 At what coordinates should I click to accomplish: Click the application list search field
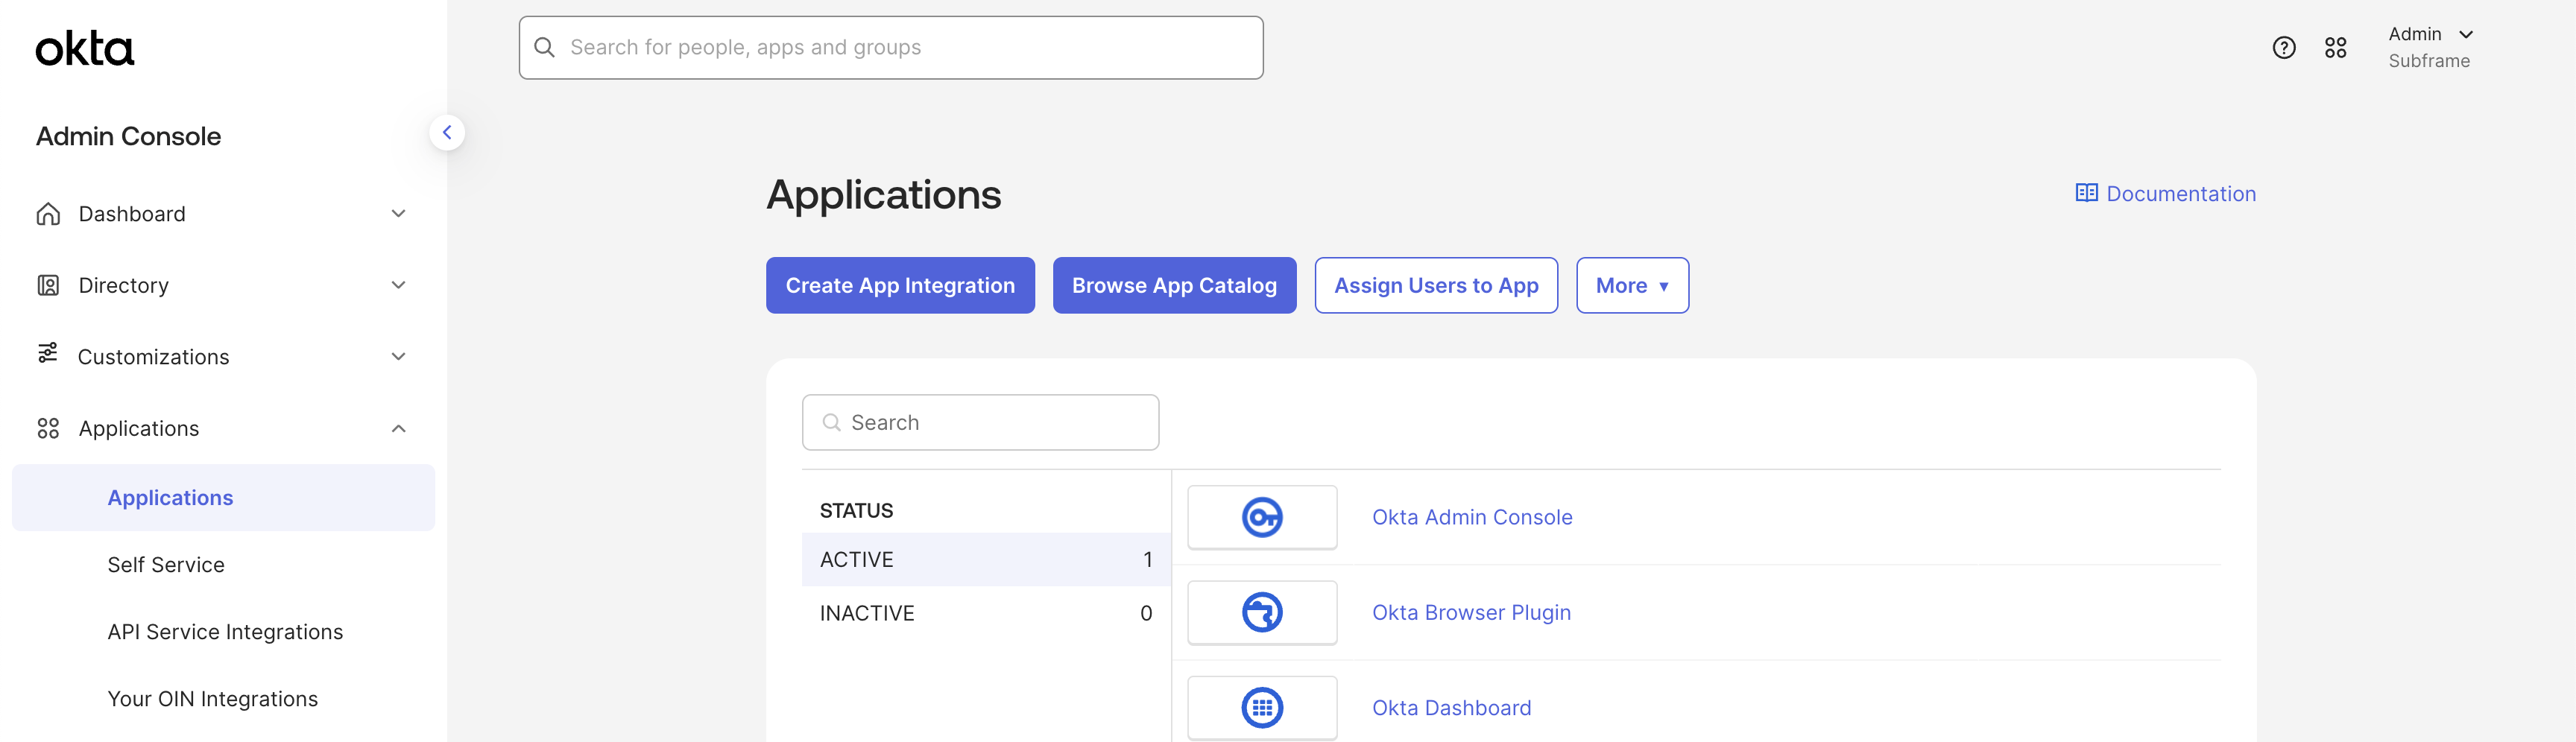click(980, 422)
